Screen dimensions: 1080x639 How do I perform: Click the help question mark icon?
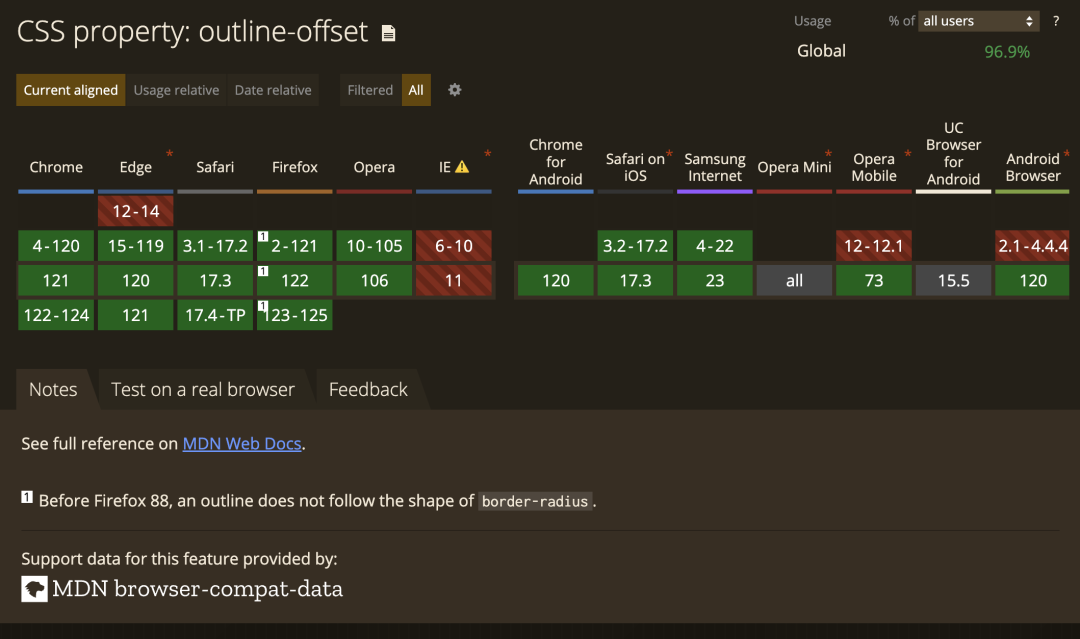1056,21
